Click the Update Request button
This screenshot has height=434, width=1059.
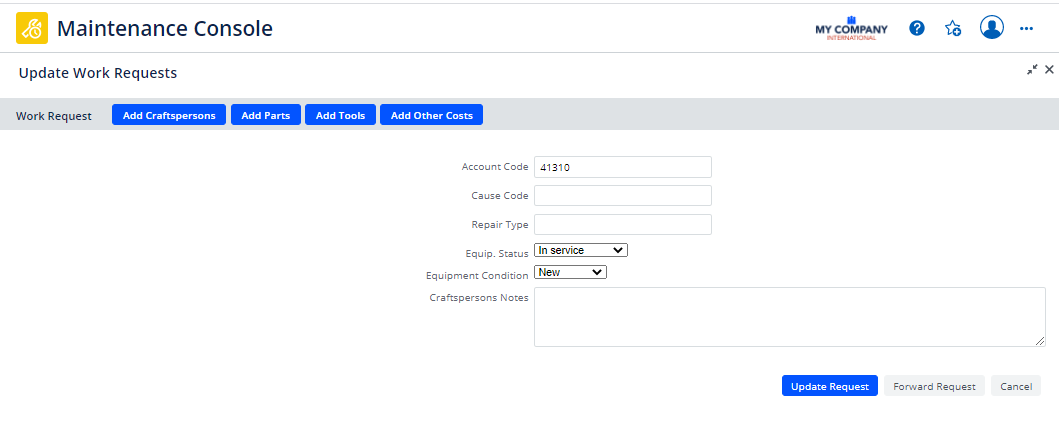tap(830, 386)
